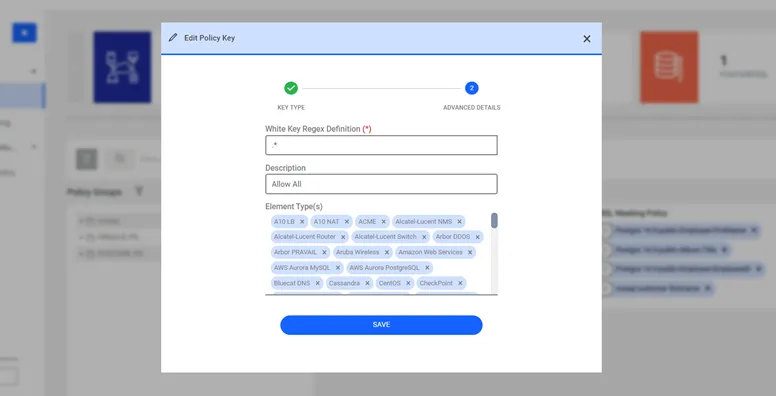The height and width of the screenshot is (396, 776).
Task: Click the Description field with Allow All
Action: click(381, 184)
